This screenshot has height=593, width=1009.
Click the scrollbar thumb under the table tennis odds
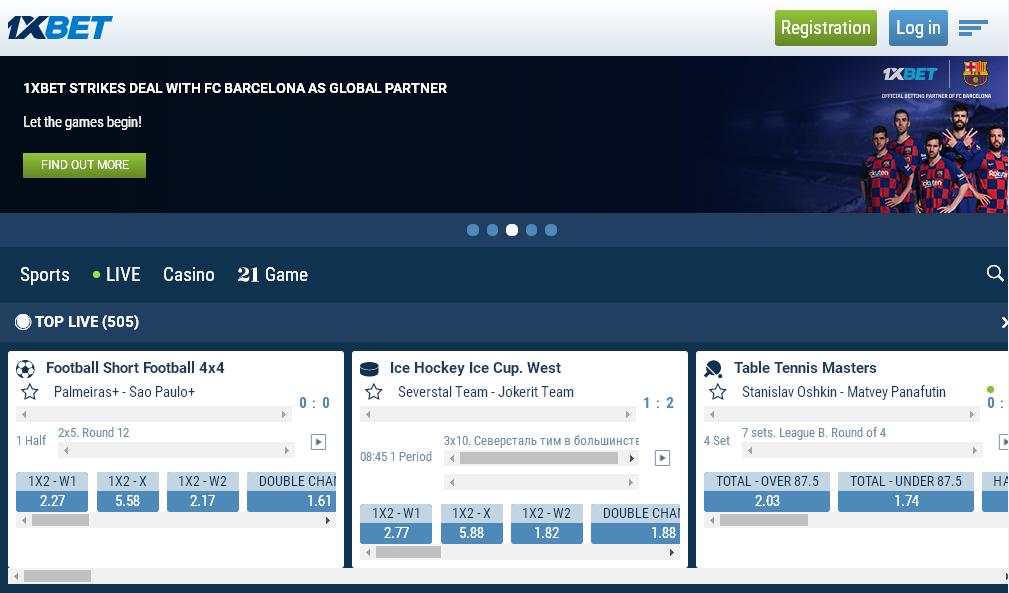pos(764,520)
